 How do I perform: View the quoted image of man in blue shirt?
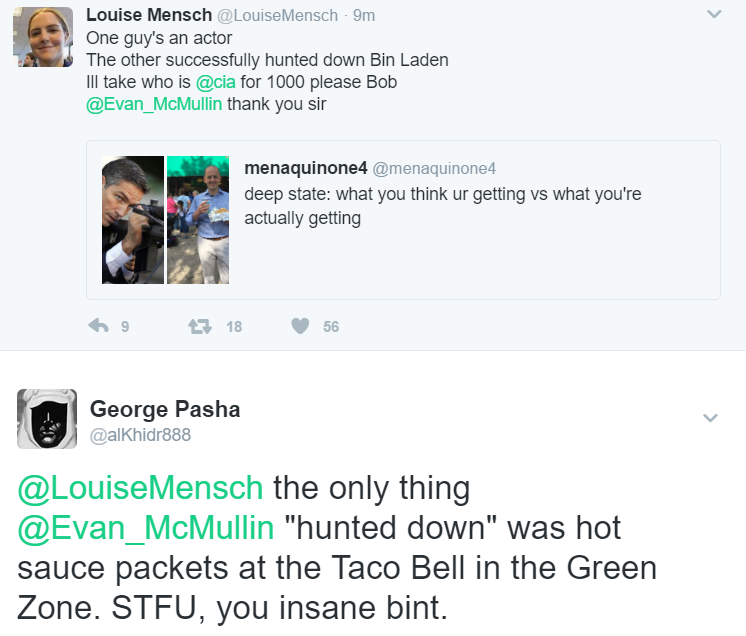pyautogui.click(x=198, y=220)
